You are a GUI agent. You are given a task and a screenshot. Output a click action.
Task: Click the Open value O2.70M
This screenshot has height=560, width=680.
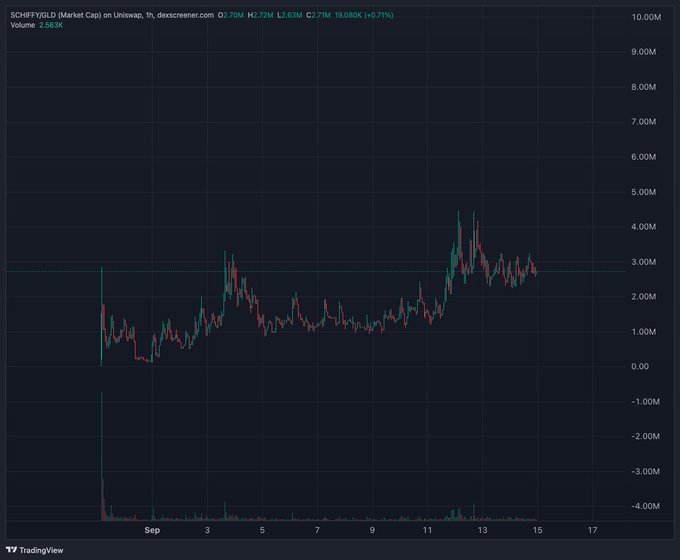click(231, 15)
